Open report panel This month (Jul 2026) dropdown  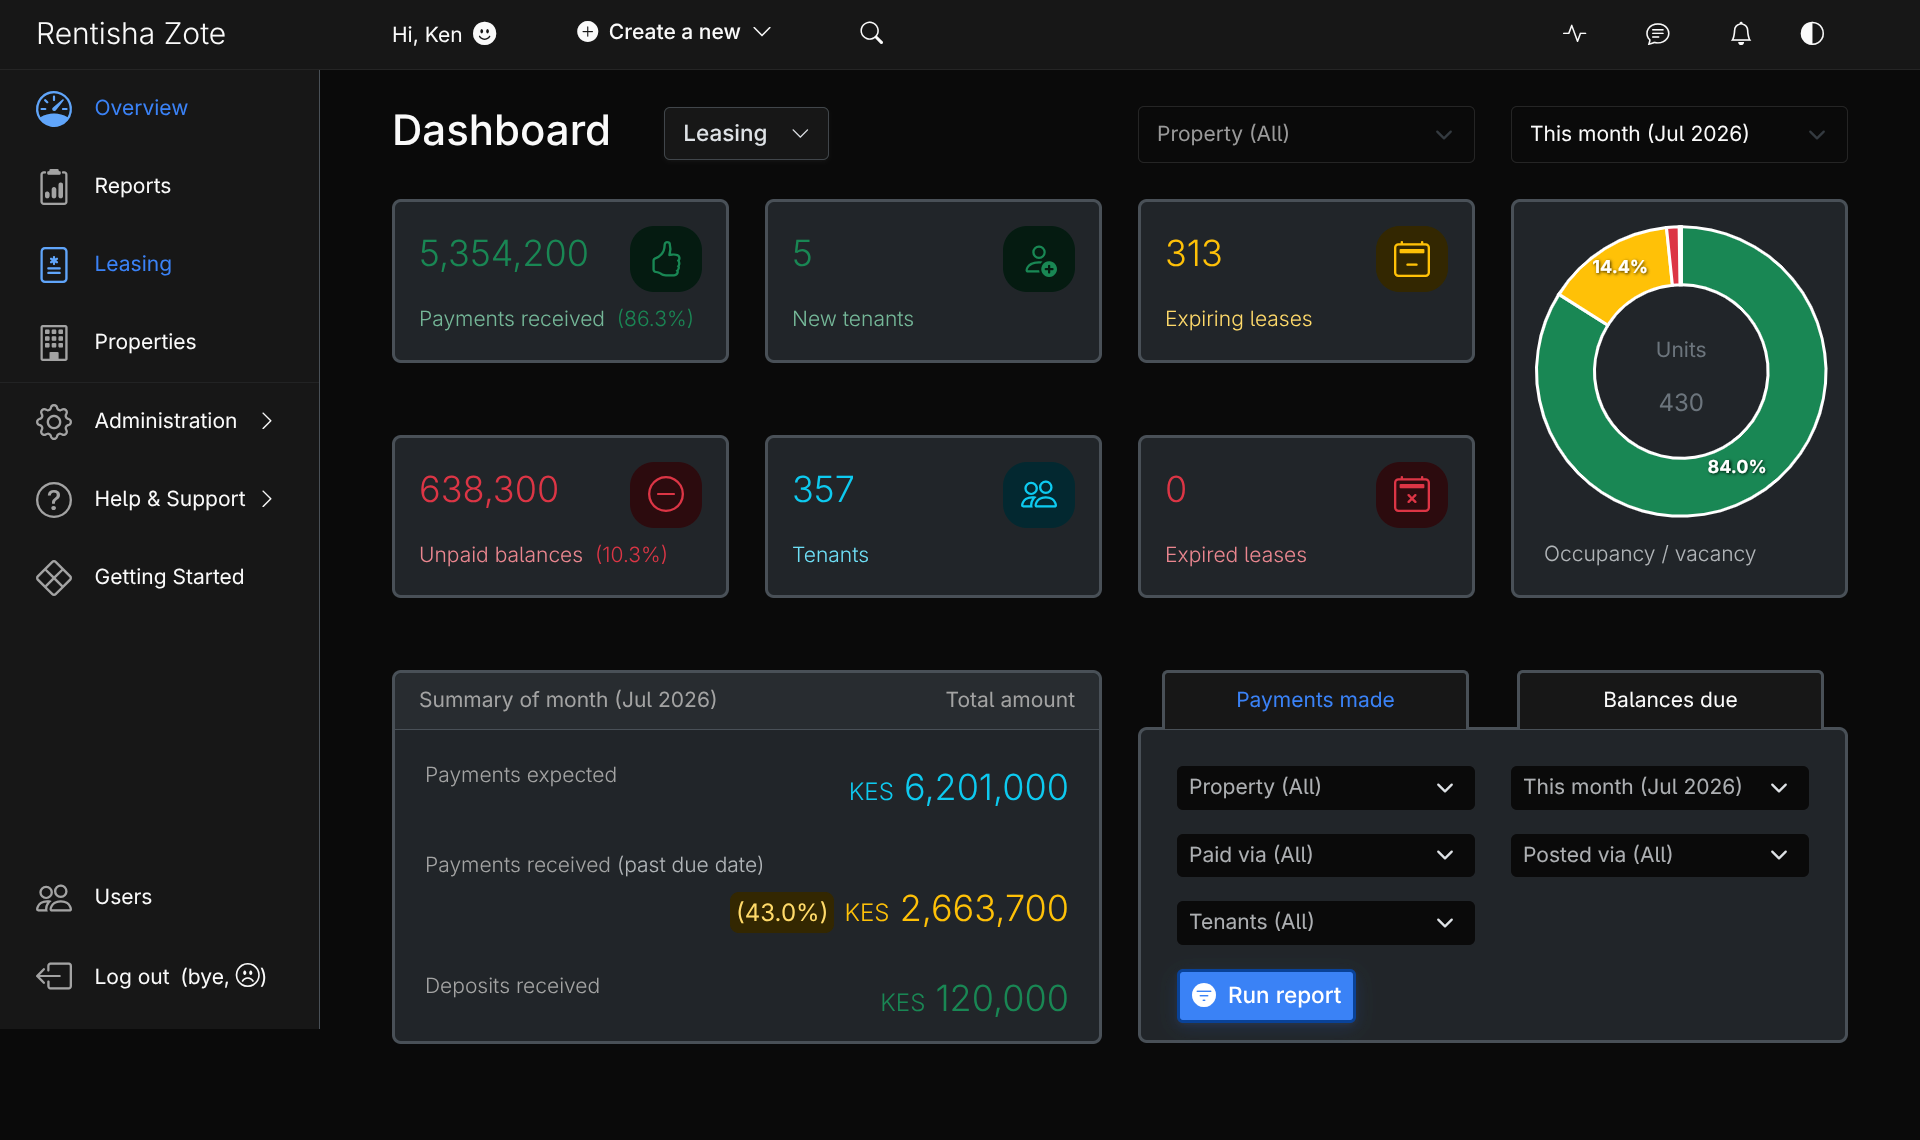pyautogui.click(x=1659, y=787)
